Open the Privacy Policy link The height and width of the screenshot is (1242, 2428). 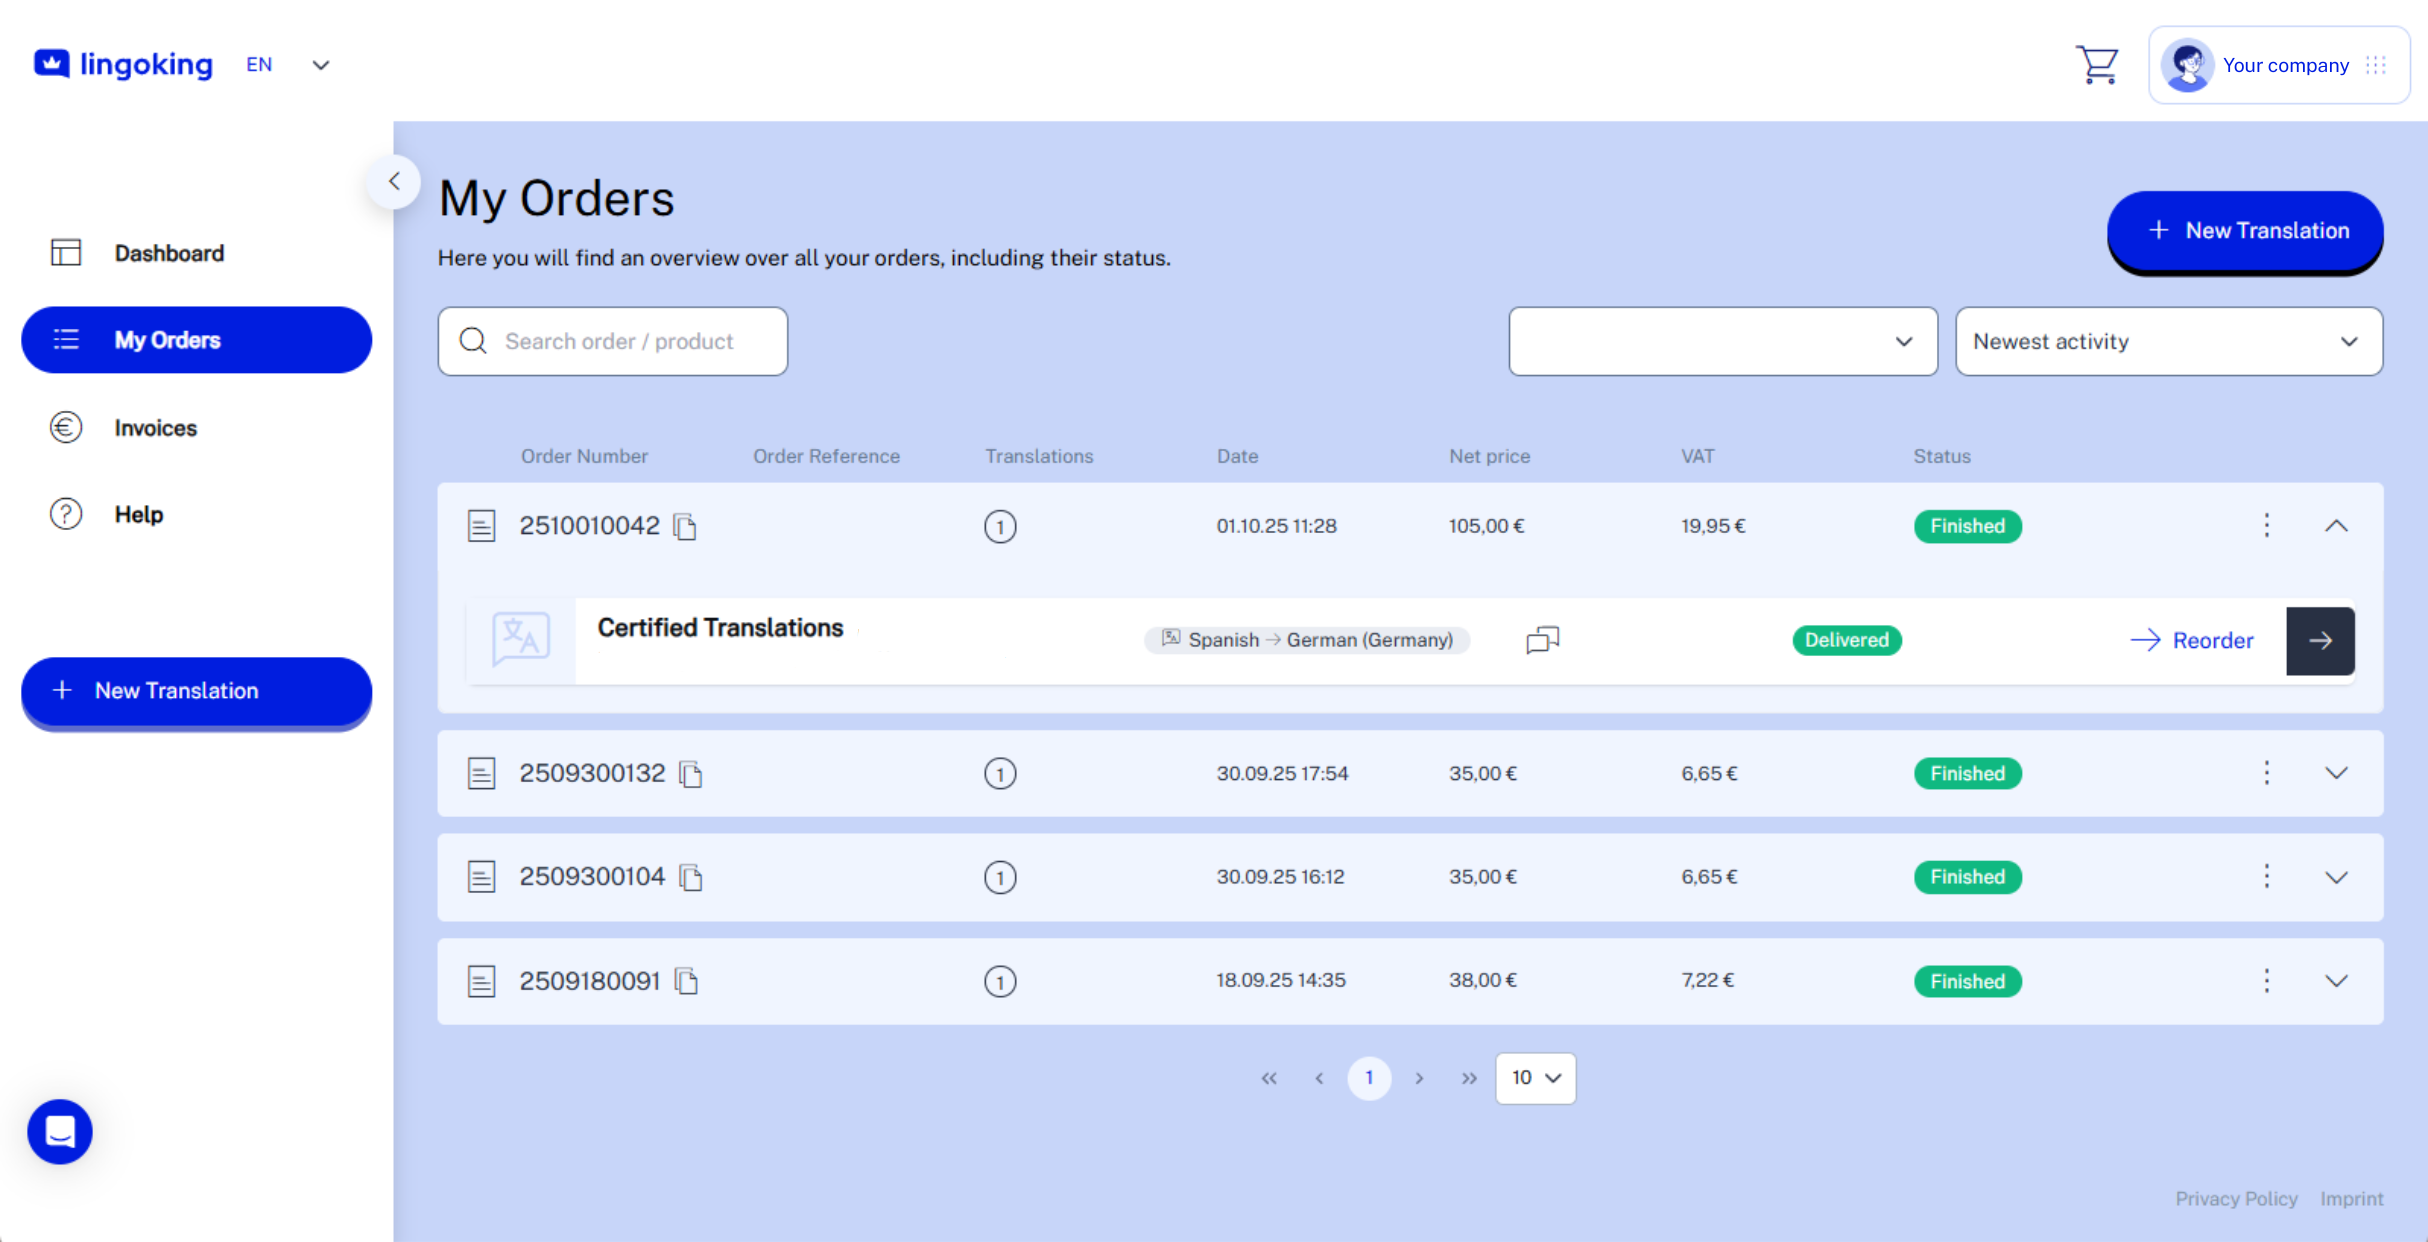[x=2237, y=1198]
